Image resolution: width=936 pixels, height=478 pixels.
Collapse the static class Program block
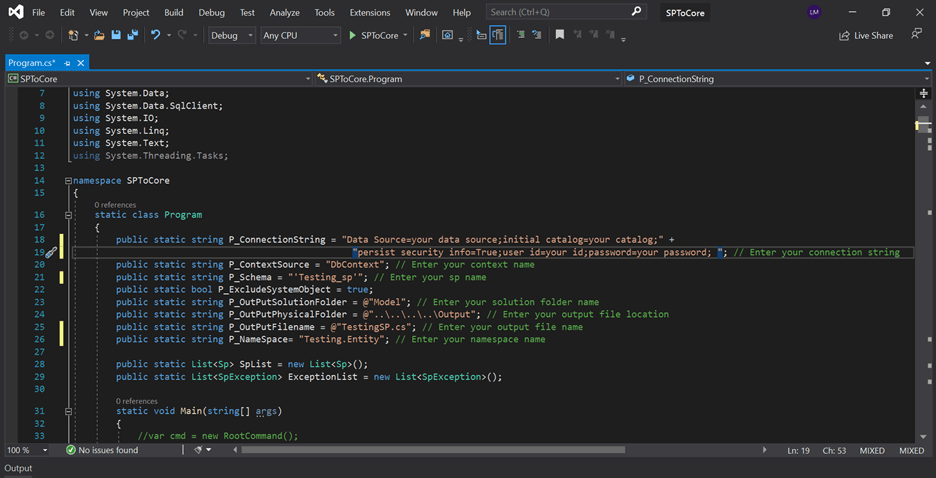[68, 215]
